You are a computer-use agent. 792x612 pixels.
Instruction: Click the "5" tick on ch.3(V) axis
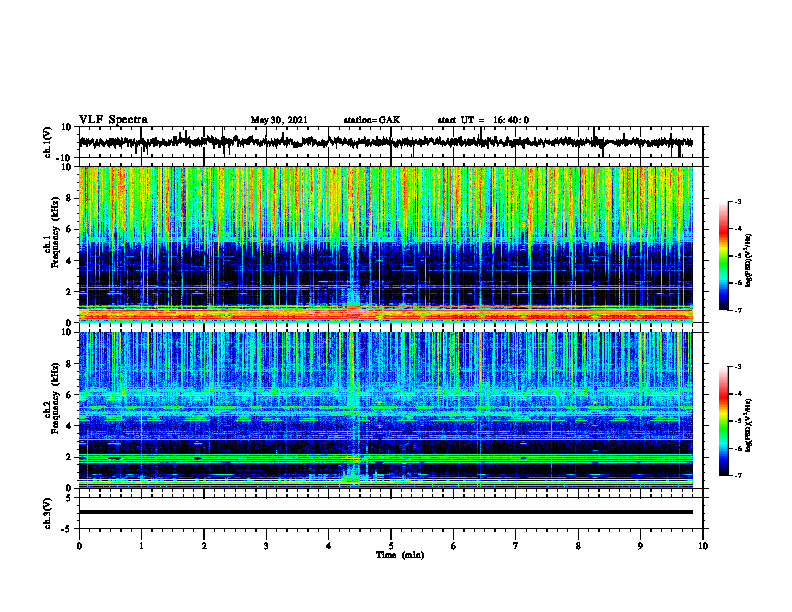click(x=69, y=498)
